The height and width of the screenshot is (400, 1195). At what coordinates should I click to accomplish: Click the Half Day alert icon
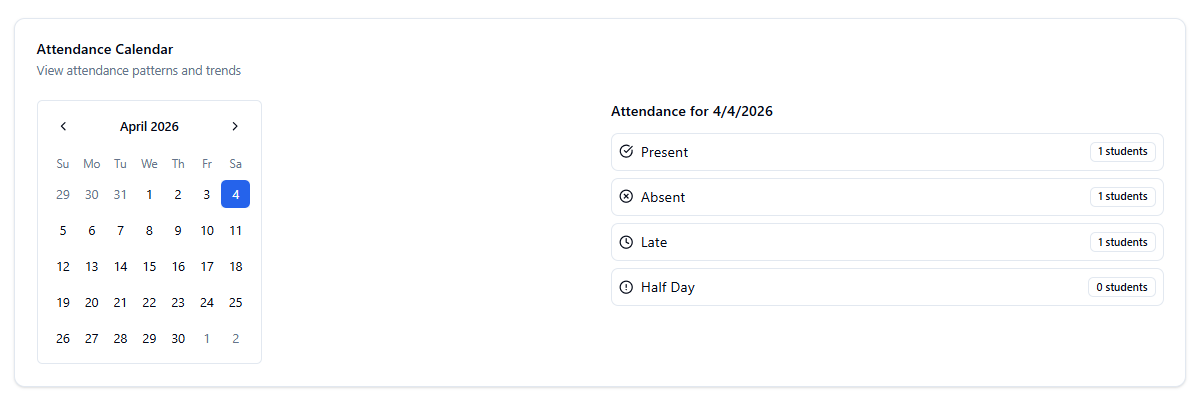pyautogui.click(x=627, y=287)
